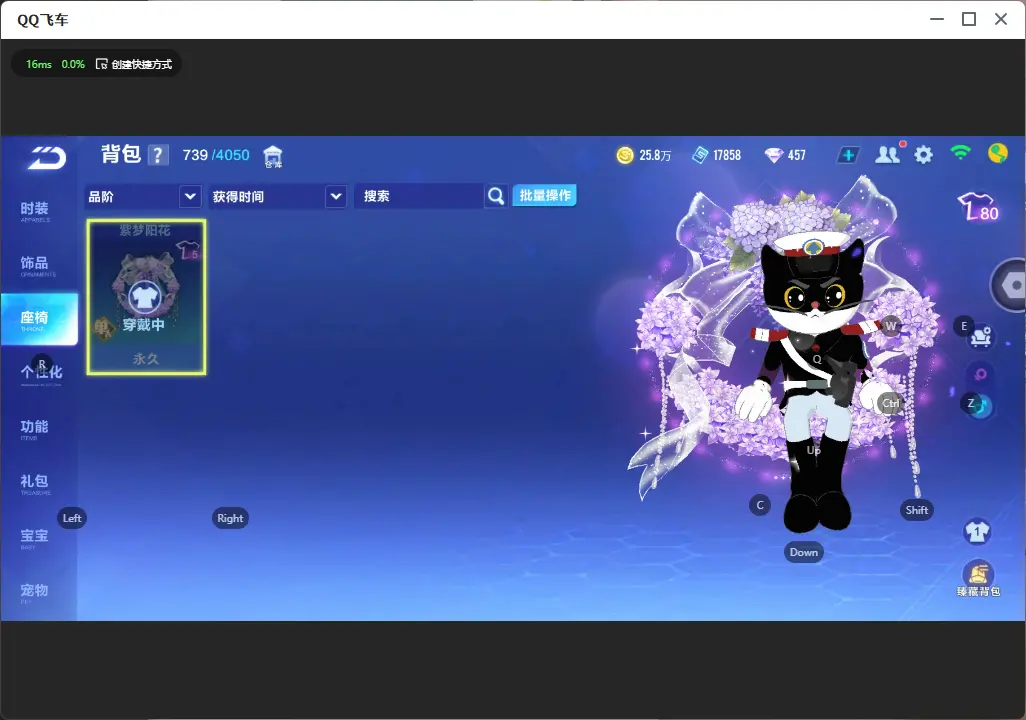The height and width of the screenshot is (720, 1026).
Task: Click the back logo icon beside 背包
Action: pyautogui.click(x=46, y=158)
